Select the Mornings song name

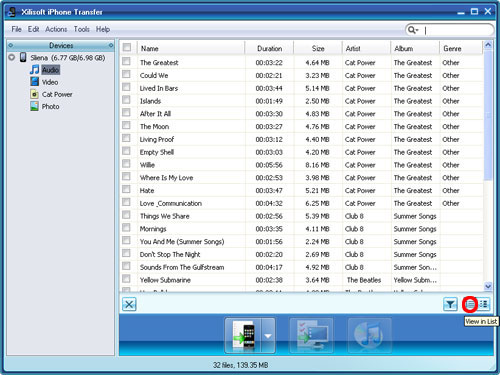coord(153,229)
